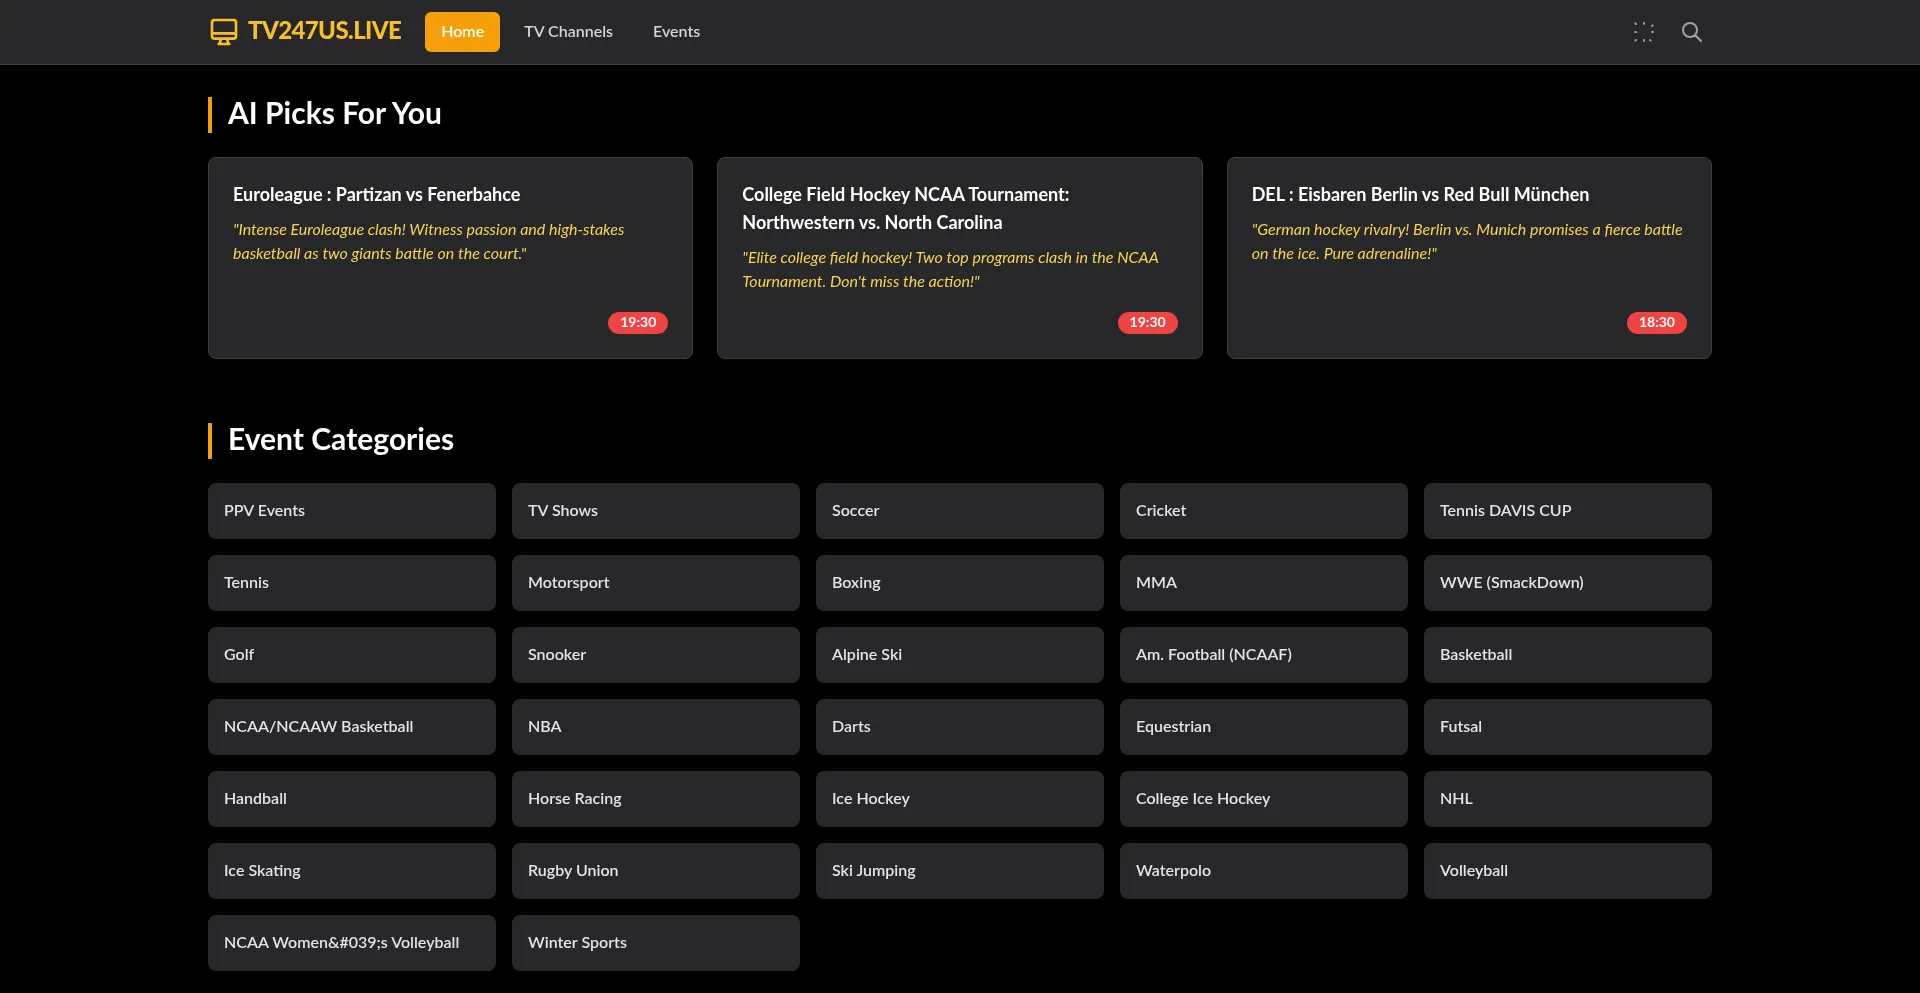Open the Tennis DAVIS CUP category
The height and width of the screenshot is (993, 1920).
click(1567, 511)
